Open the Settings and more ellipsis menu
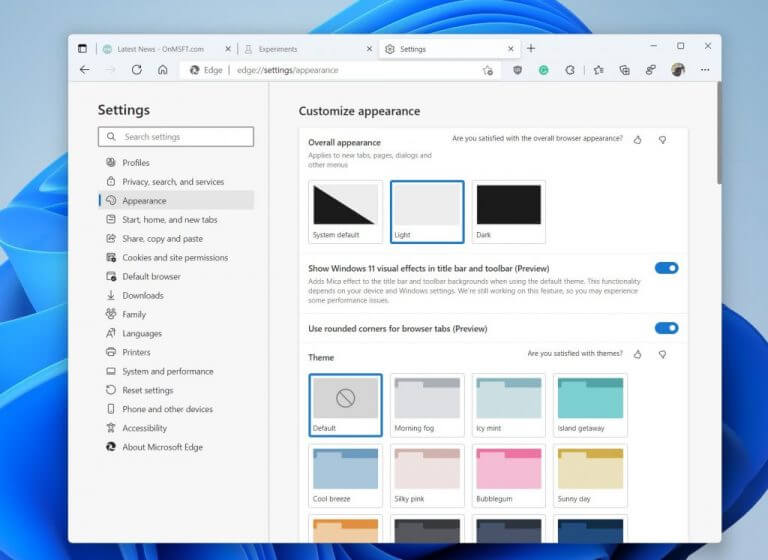Viewport: 768px width, 560px height. pyautogui.click(x=705, y=70)
